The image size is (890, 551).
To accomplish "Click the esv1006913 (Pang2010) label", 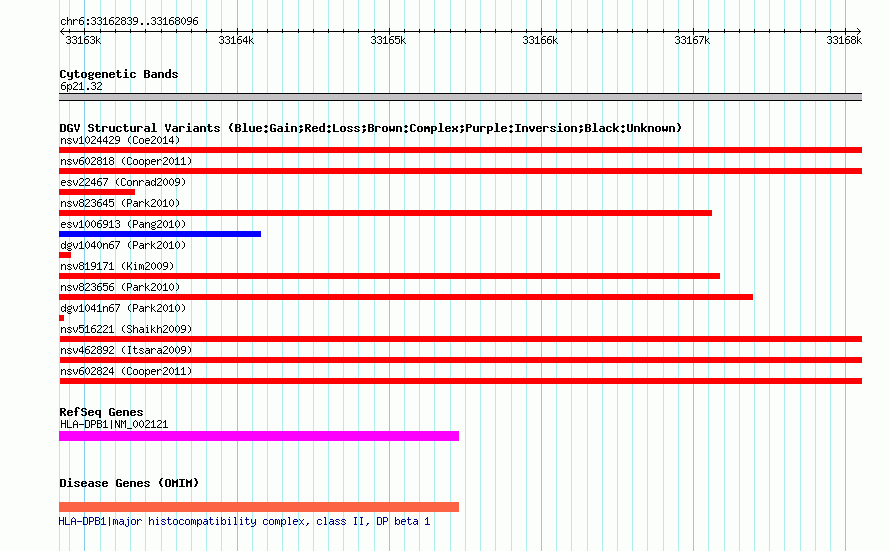I will [x=123, y=224].
